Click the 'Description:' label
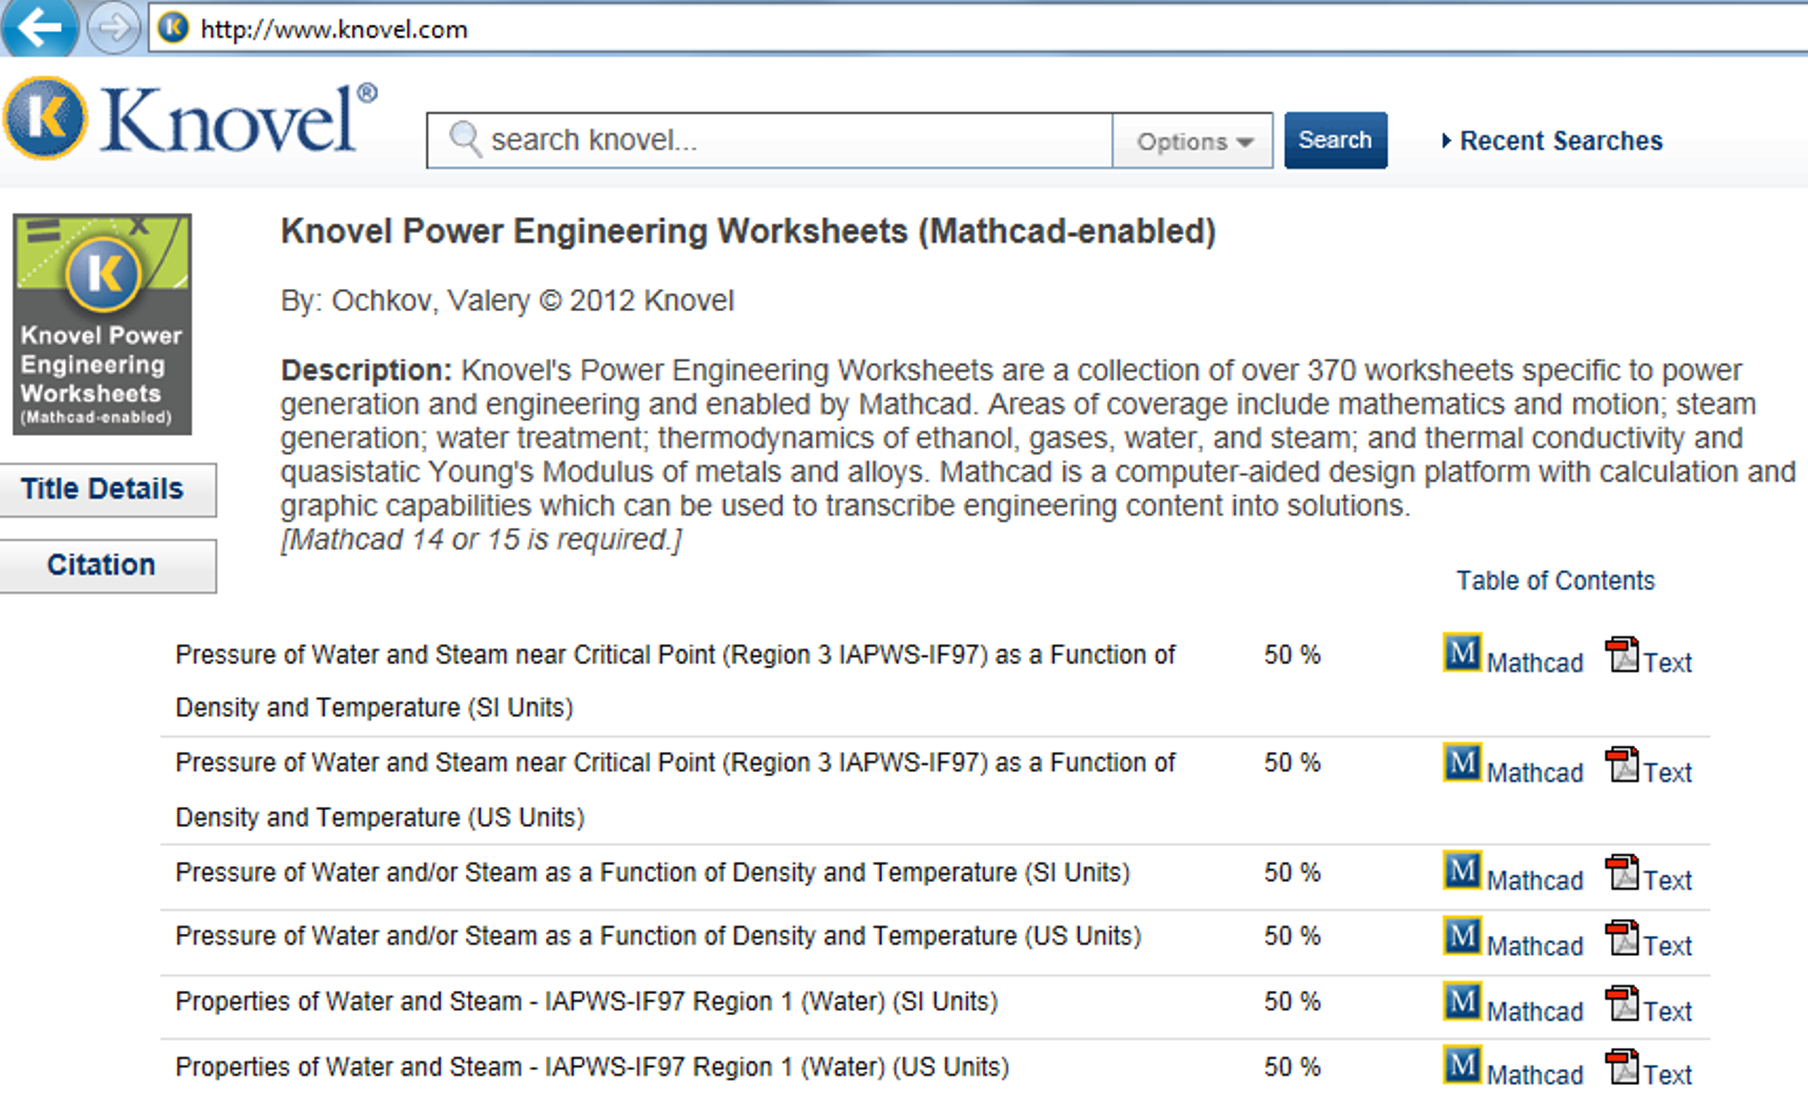The width and height of the screenshot is (1808, 1096). [367, 371]
